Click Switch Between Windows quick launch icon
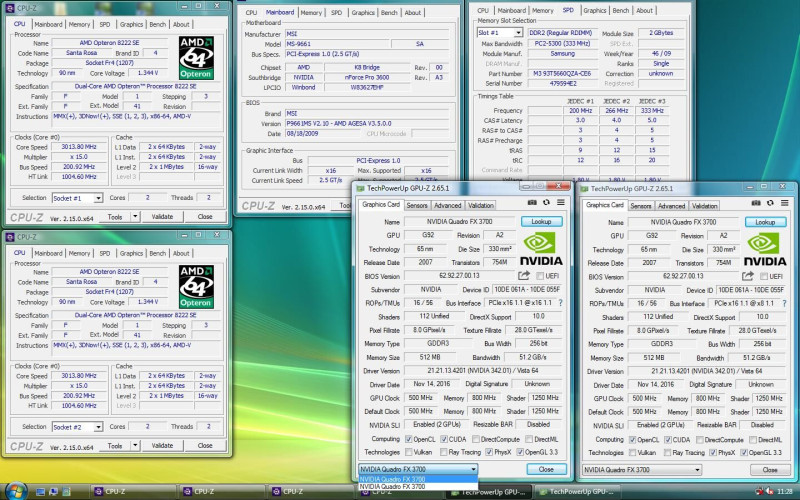Screen dimensions: 800x500 (53, 492)
